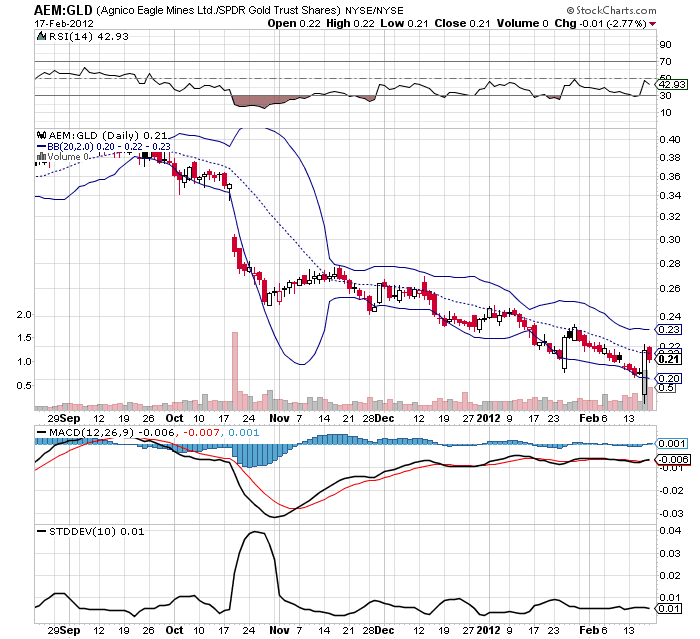
Task: Click the tall October volume spike bar
Action: pyautogui.click(x=235, y=371)
